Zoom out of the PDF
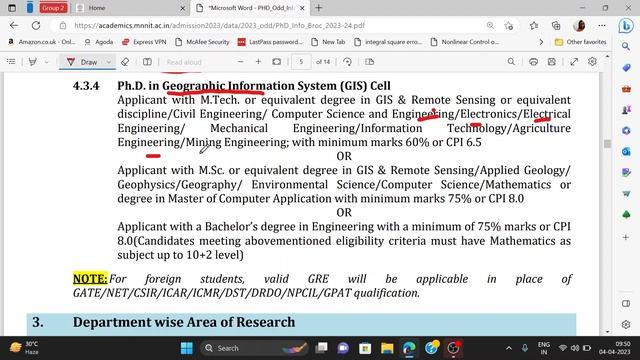Viewport: 640px width, 360px height. tap(240, 62)
